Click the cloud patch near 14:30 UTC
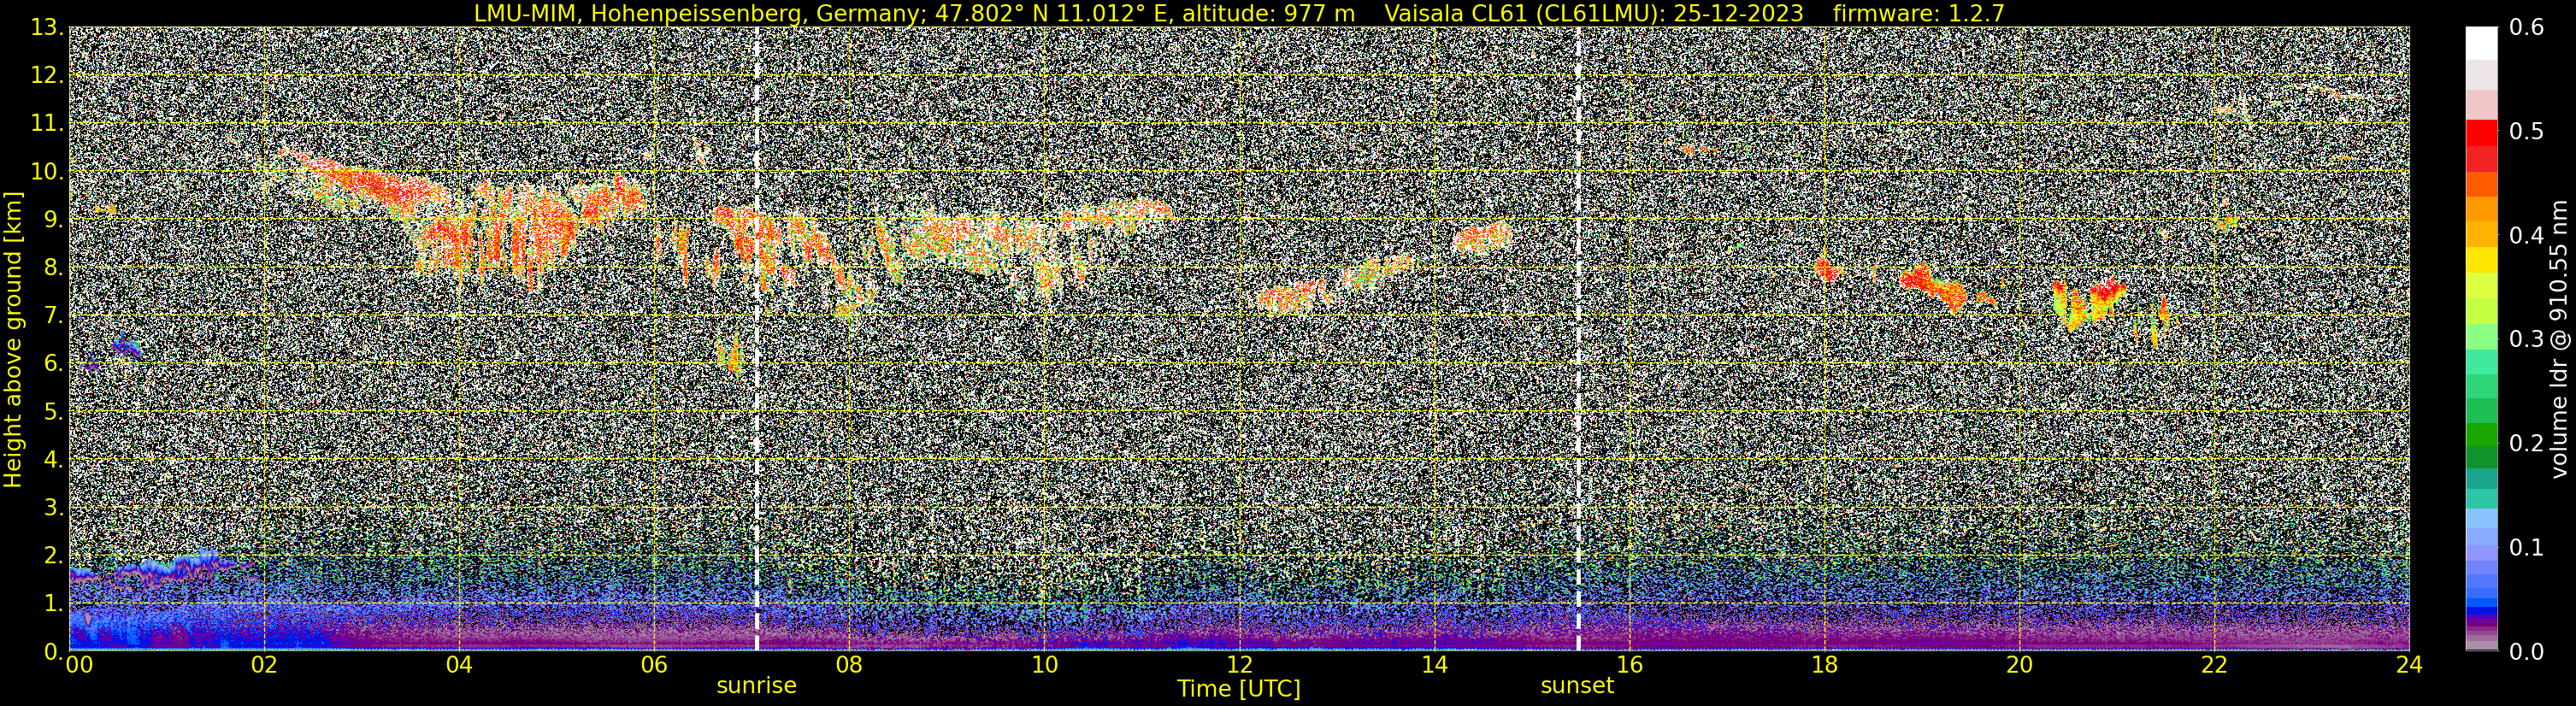The image size is (2576, 706). pos(1483,237)
